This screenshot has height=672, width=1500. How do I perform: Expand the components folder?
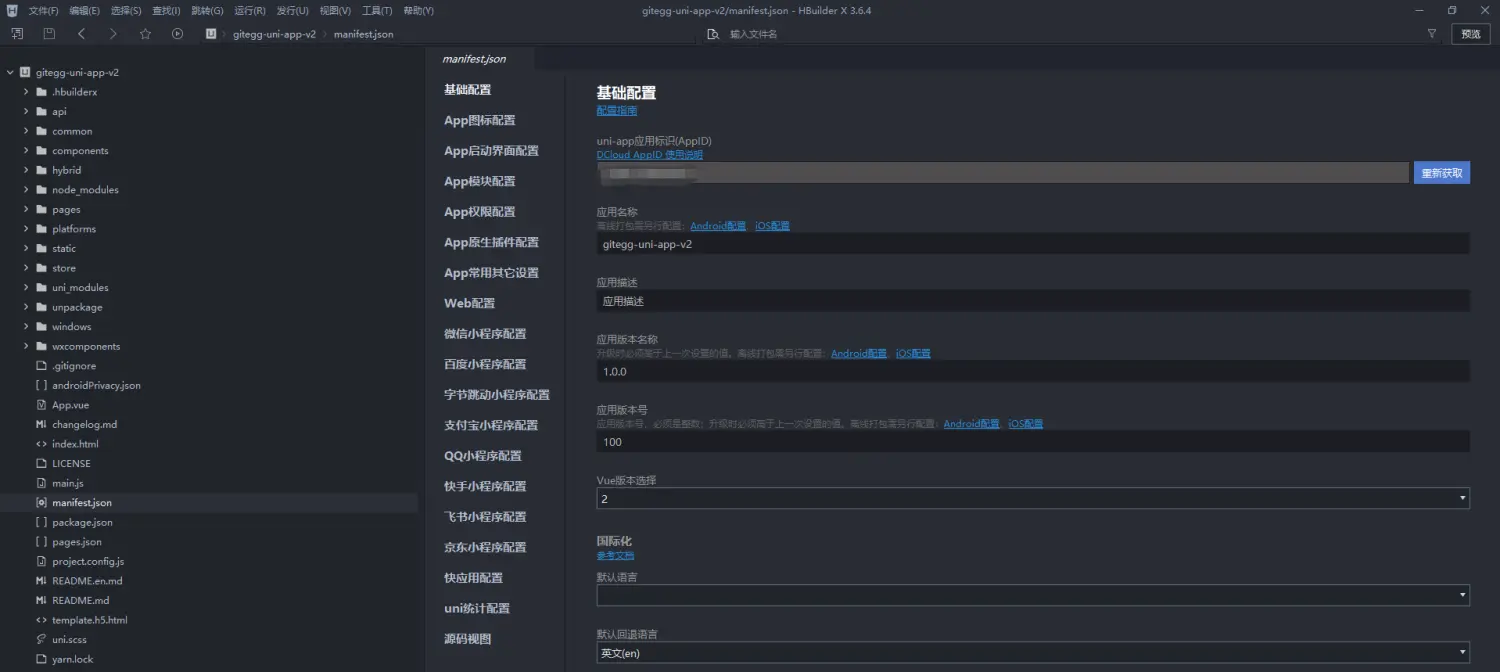coord(25,150)
